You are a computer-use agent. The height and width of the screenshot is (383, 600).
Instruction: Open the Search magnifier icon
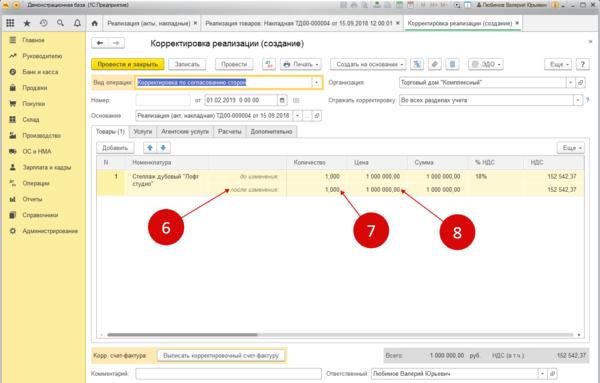[60, 23]
